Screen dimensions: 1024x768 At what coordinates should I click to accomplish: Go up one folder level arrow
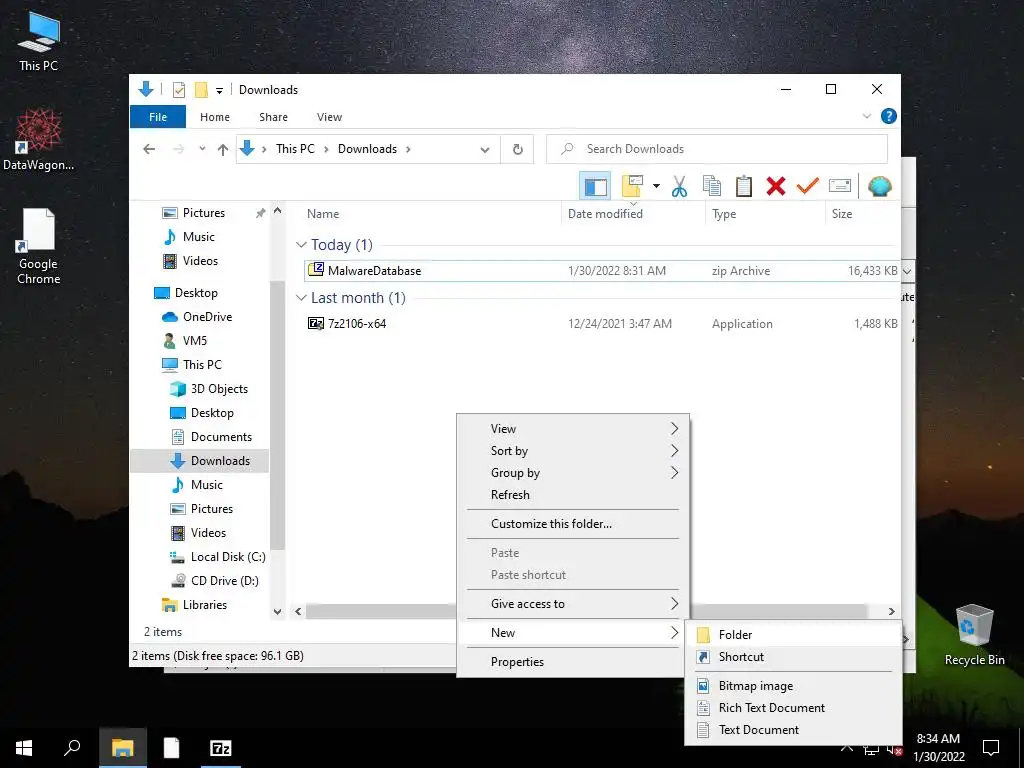click(x=223, y=149)
